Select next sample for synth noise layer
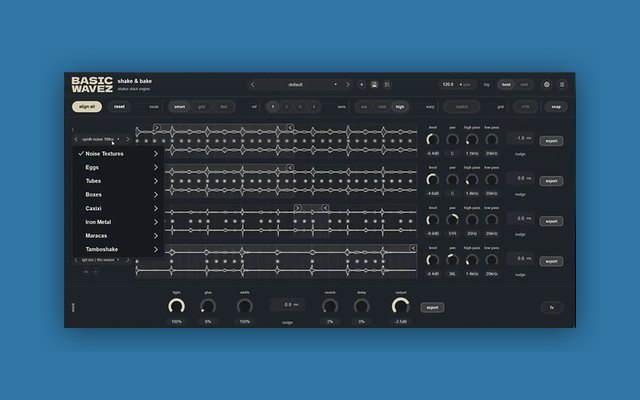This screenshot has width=640, height=400. coord(127,139)
